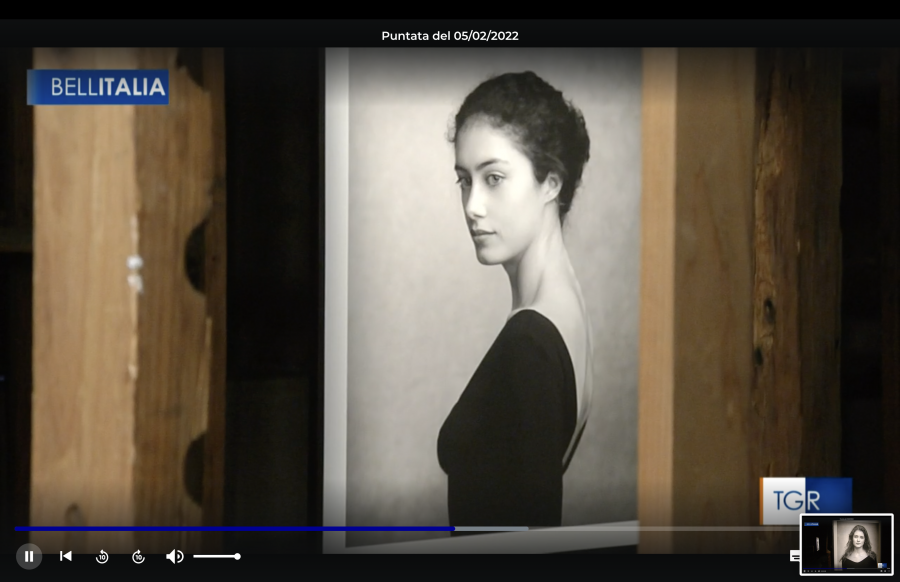Open the subtitles icon beside thumbnail

tap(794, 556)
